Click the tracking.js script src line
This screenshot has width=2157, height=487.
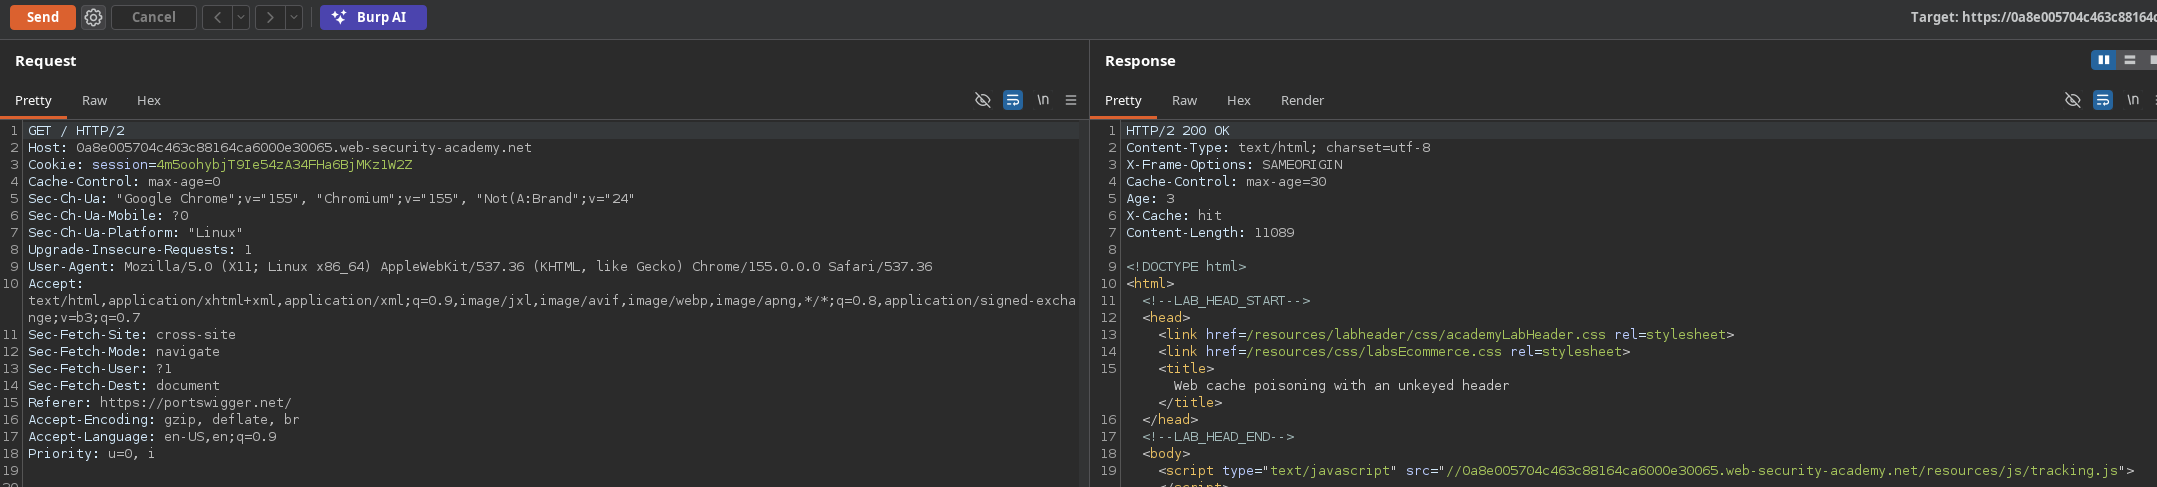click(x=1646, y=471)
